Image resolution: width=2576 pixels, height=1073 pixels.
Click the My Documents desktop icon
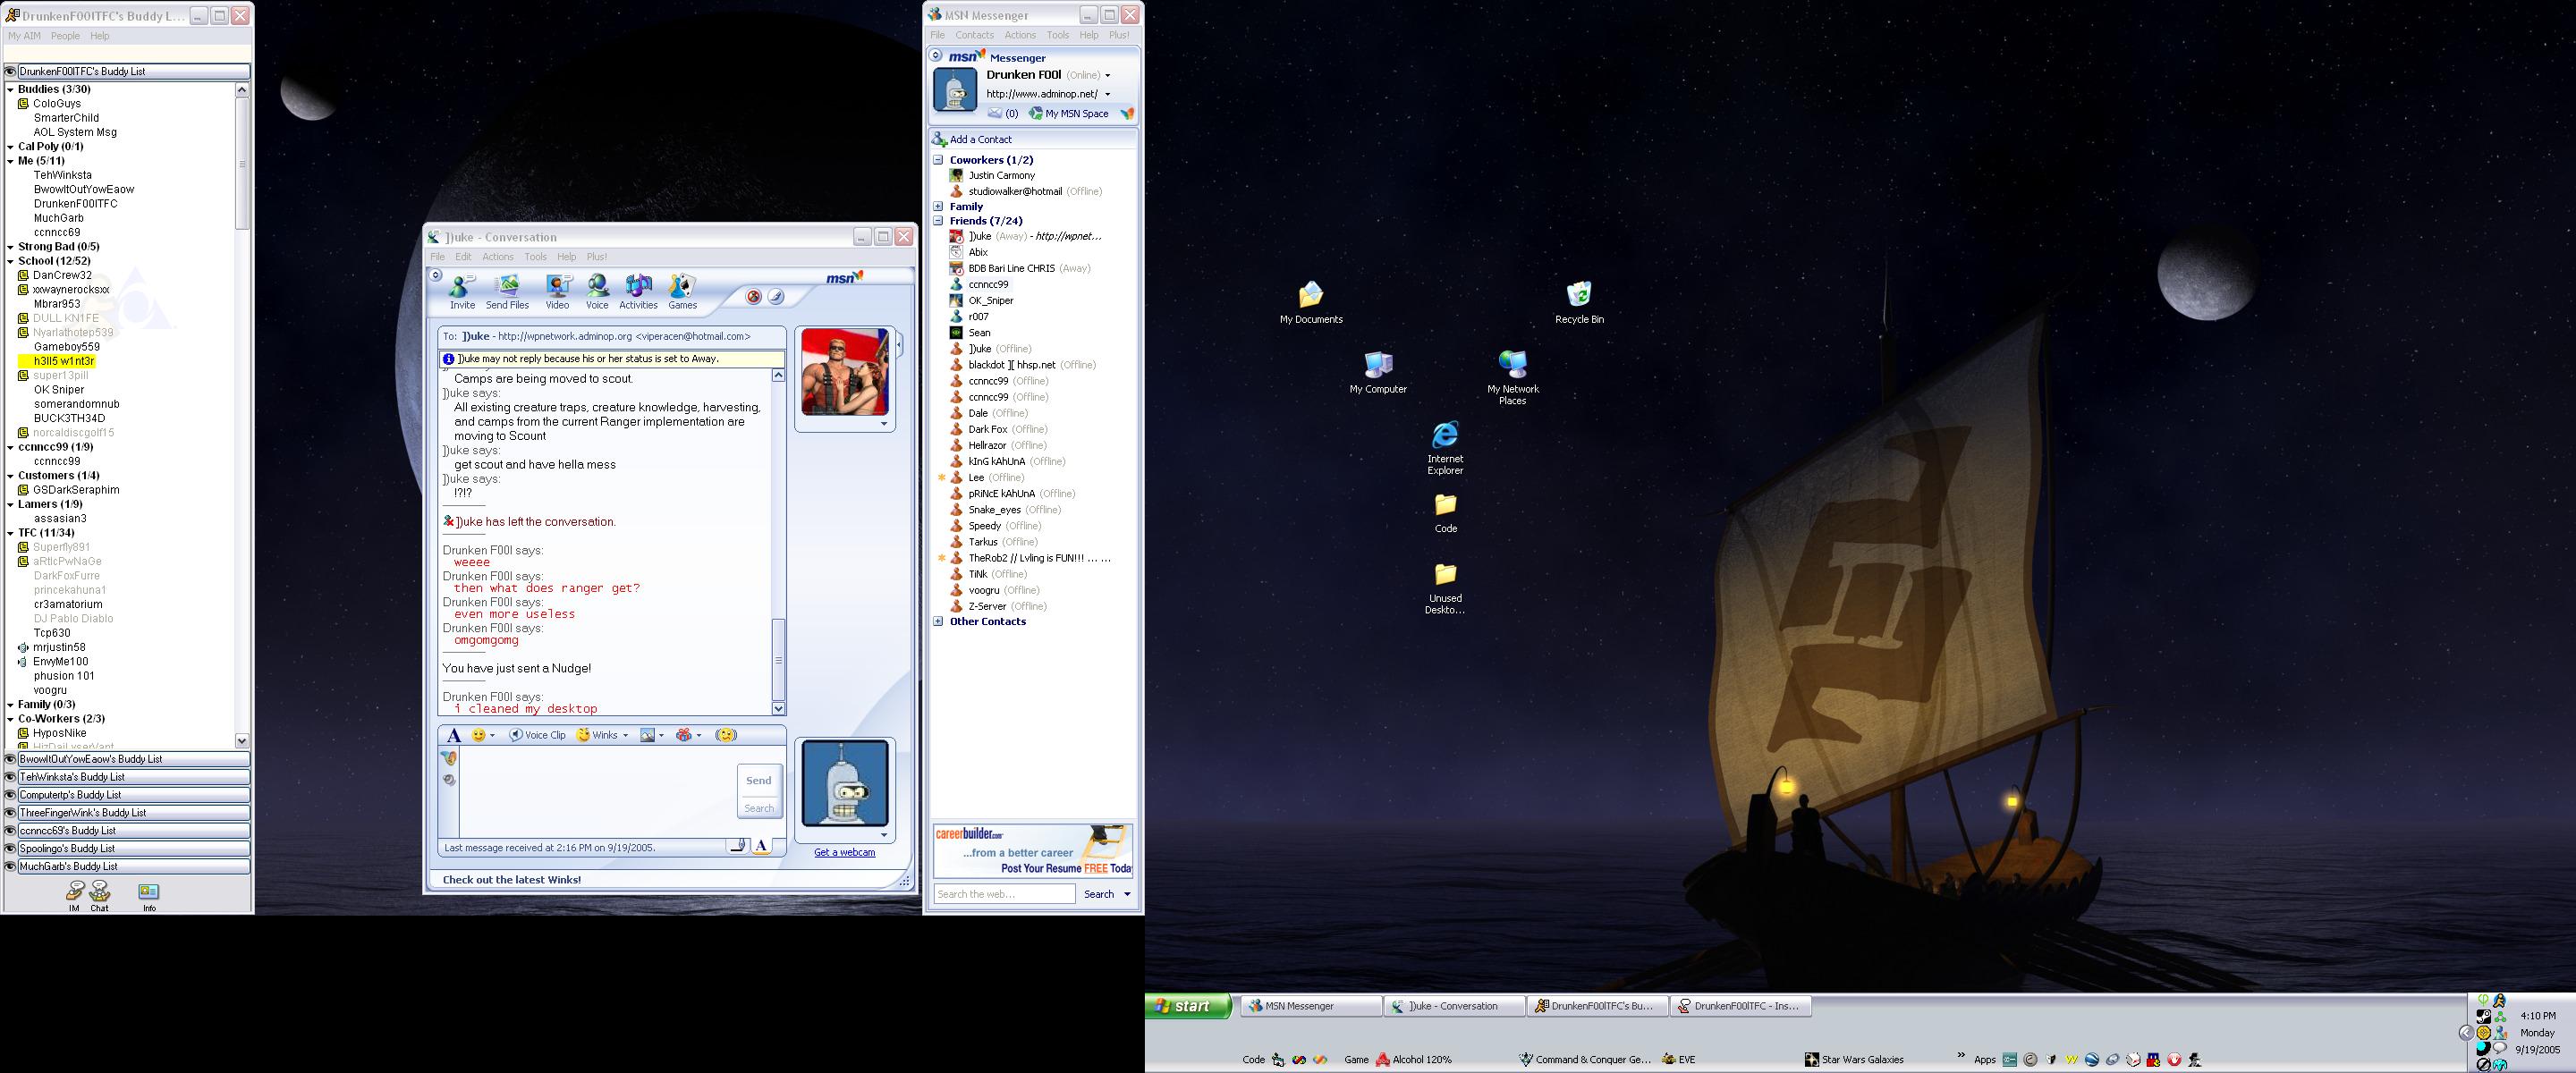[x=1311, y=302]
